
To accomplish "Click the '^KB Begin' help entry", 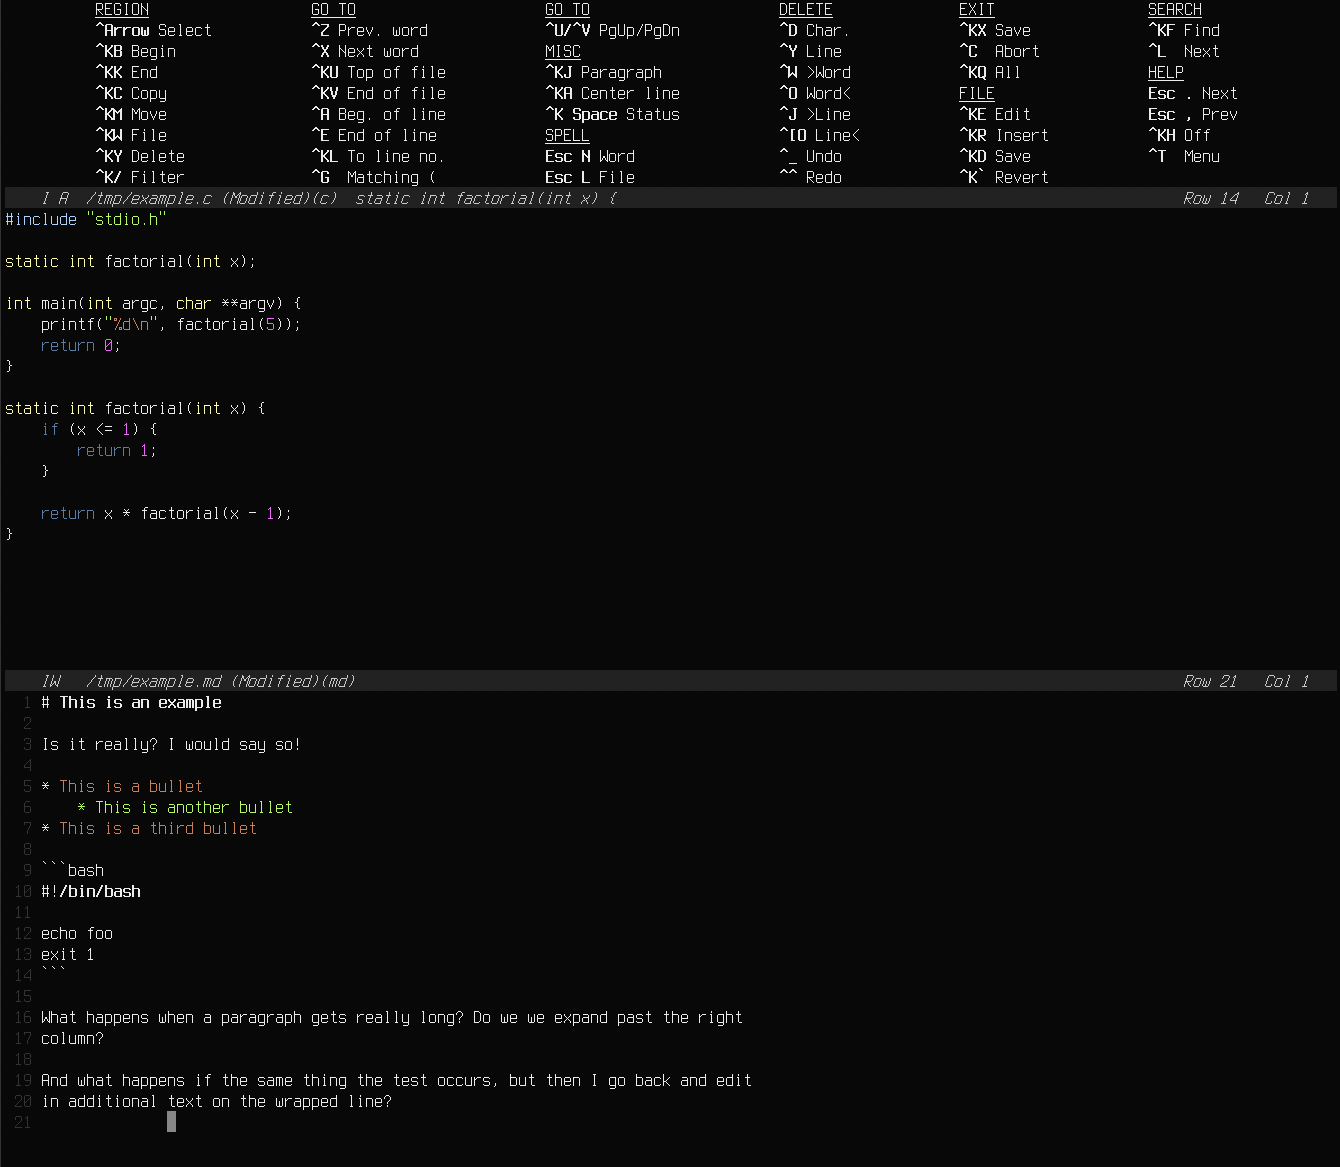I will [x=135, y=51].
